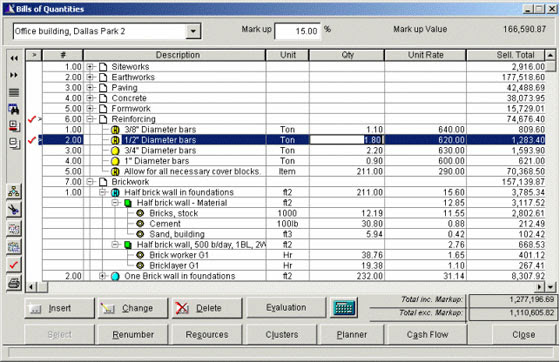The width and height of the screenshot is (560, 362).
Task: Expand the Earthworks section
Action: click(x=90, y=77)
